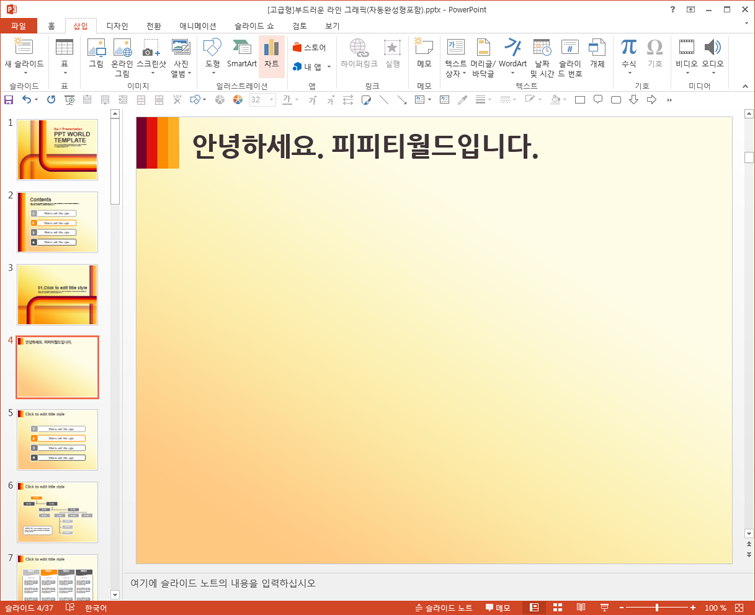Toggle Comments (메모) pane in status bar
The width and height of the screenshot is (755, 615).
[x=498, y=608]
